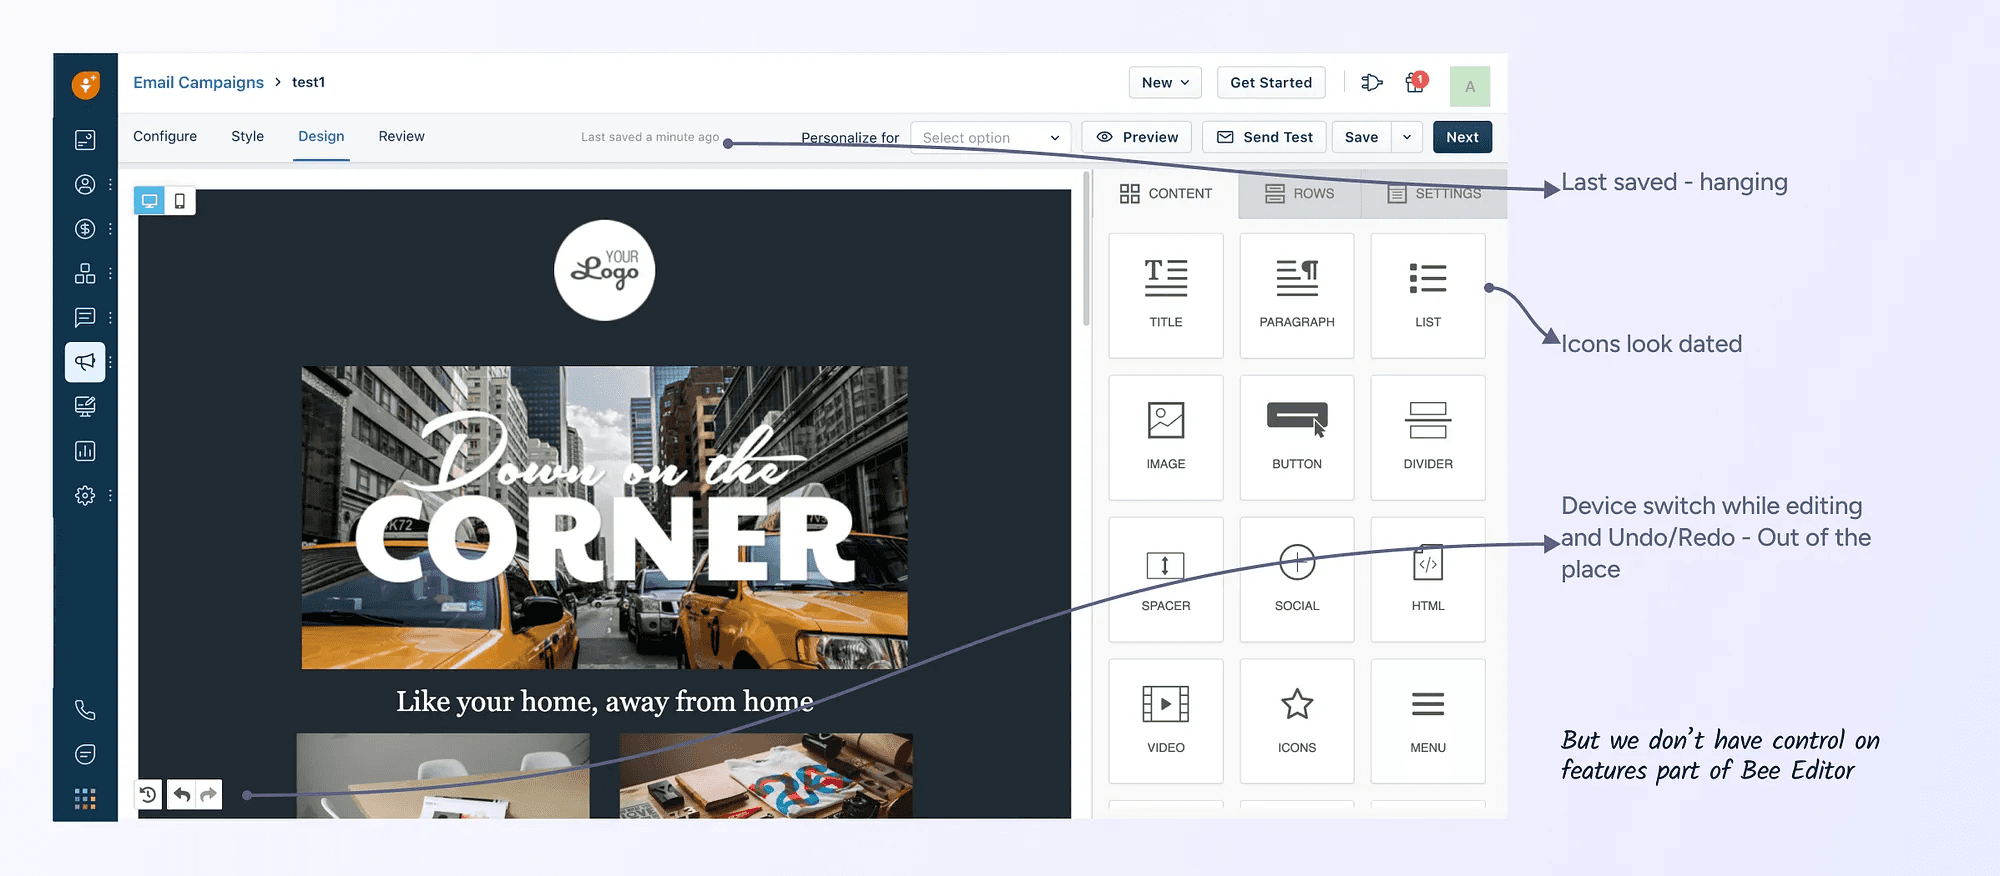The height and width of the screenshot is (876, 2000).
Task: Click the Save button
Action: click(x=1361, y=137)
